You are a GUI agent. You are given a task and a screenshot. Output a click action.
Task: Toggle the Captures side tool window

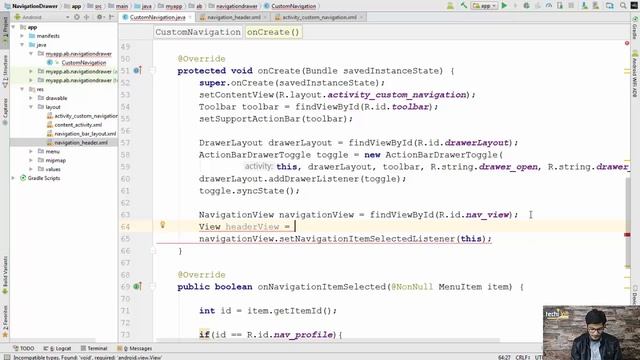[5, 111]
